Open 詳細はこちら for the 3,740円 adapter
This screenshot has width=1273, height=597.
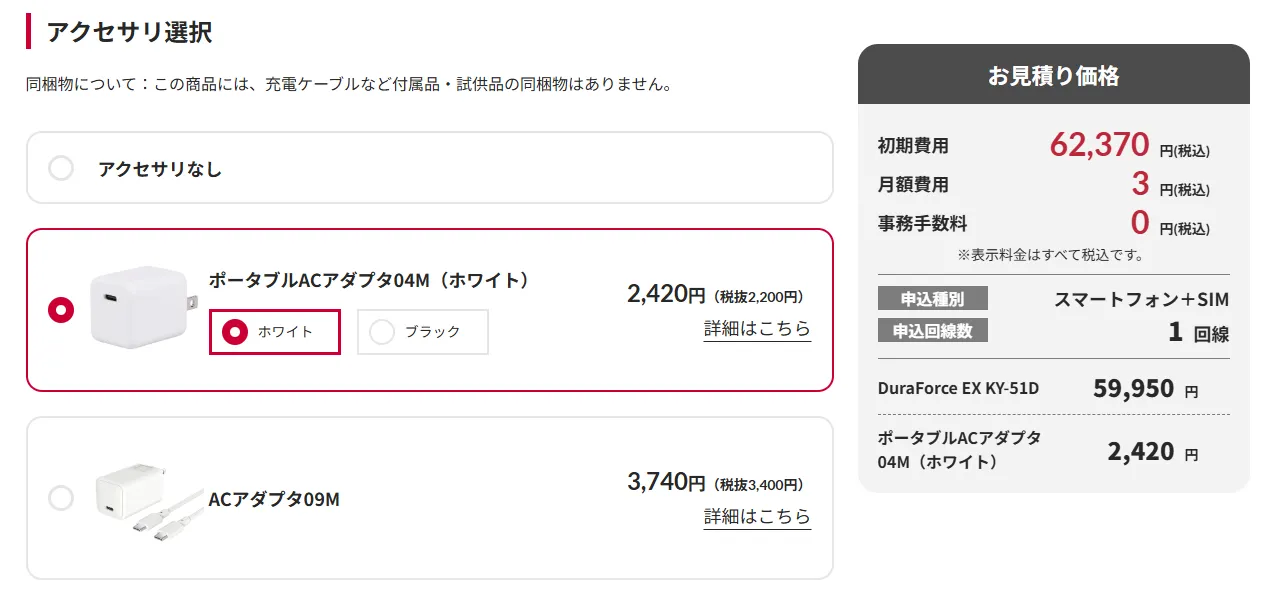[x=757, y=516]
